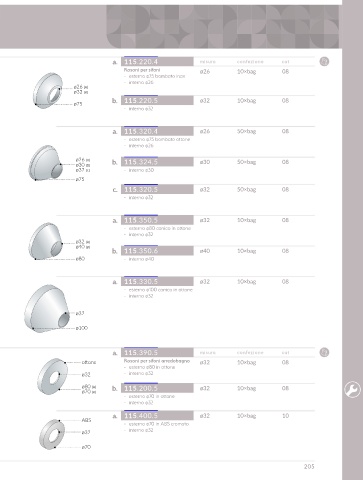Select the flat brass ottone rosette image
The width and height of the screenshot is (363, 480).
point(52,377)
